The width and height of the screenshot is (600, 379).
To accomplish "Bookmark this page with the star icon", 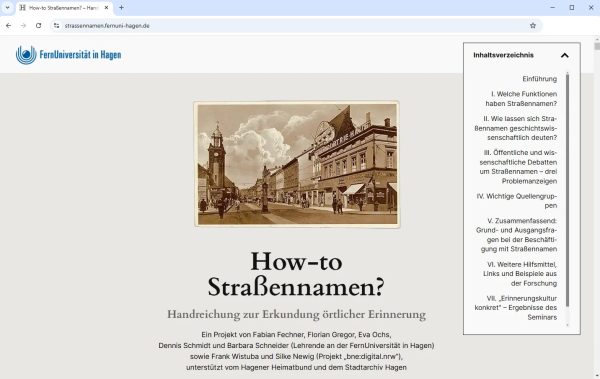I will coord(533,26).
